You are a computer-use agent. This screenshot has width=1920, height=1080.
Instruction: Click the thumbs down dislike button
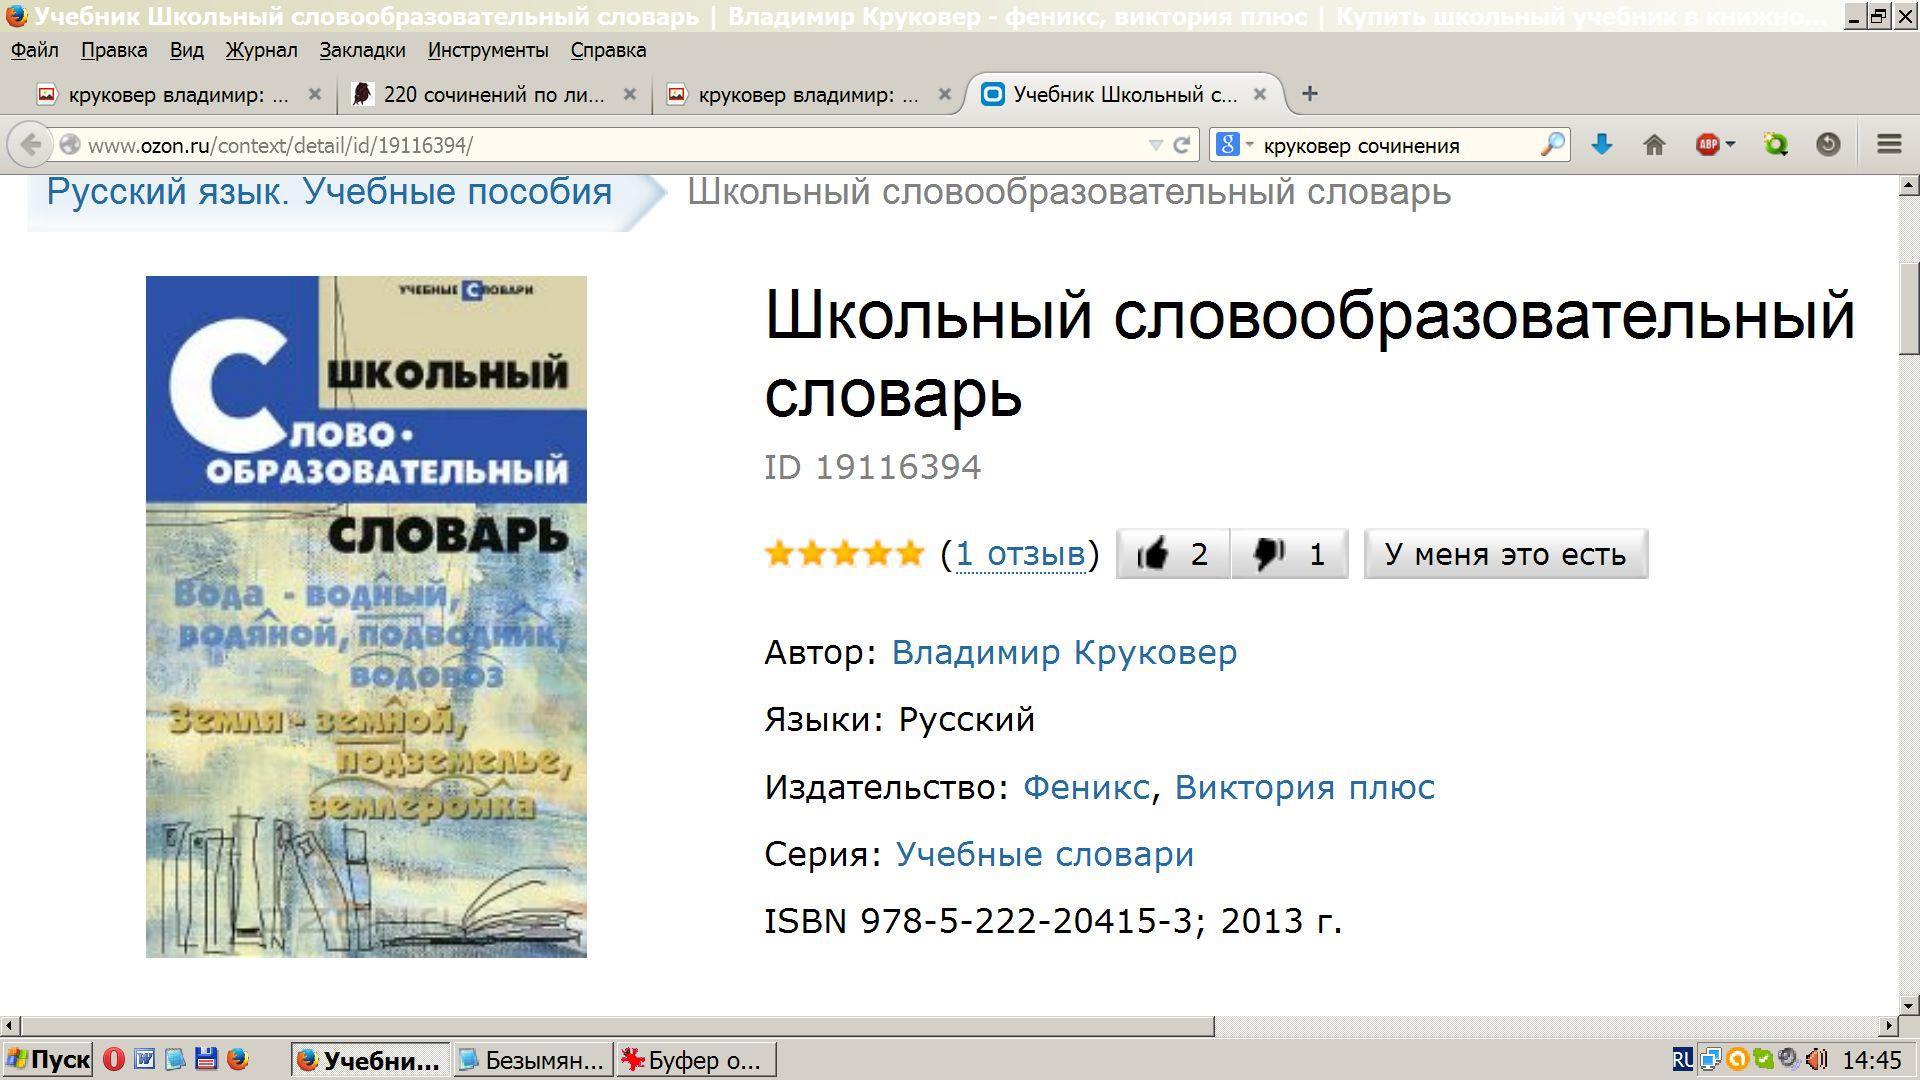1290,554
